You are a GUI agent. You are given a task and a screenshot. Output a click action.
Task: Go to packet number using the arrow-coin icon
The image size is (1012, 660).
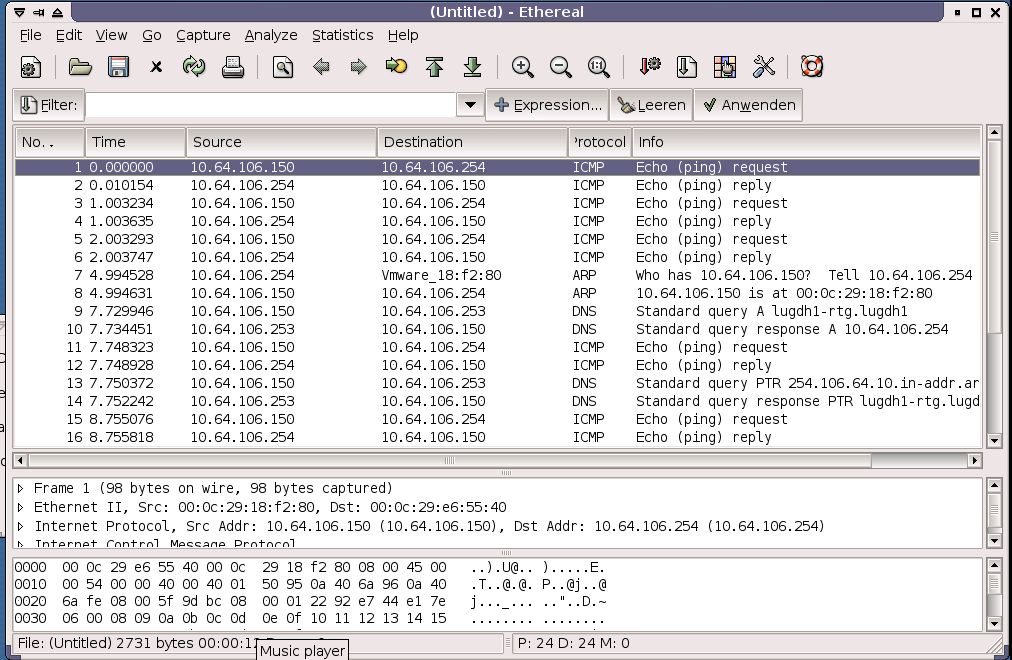pos(396,66)
